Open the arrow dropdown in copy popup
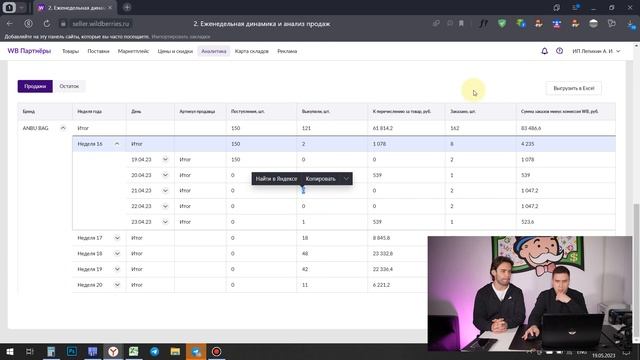 click(346, 179)
